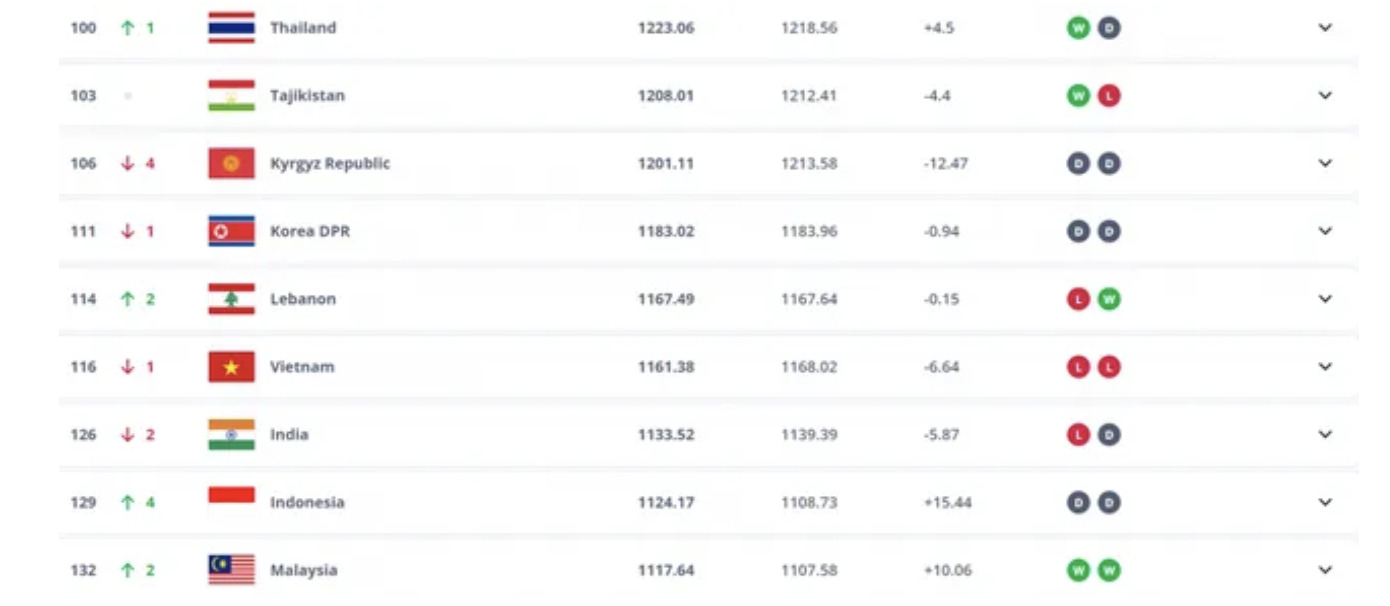Expand the India row chevron
This screenshot has width=1390, height=606.
(x=1325, y=435)
